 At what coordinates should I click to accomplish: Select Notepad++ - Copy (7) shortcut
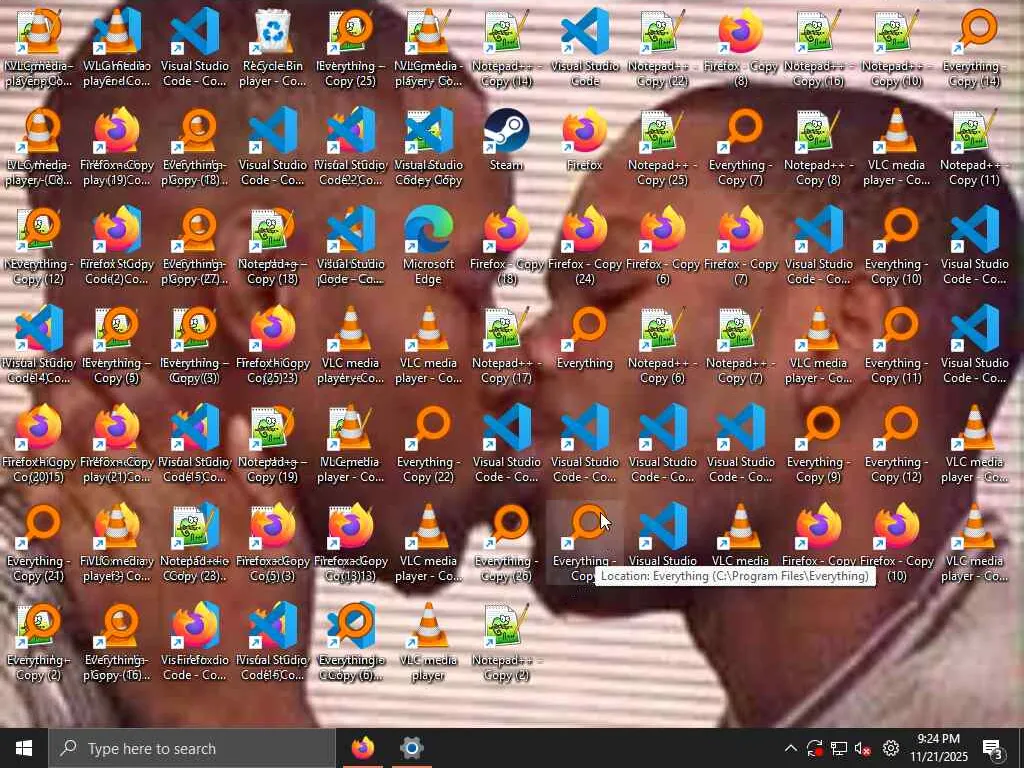click(x=741, y=346)
